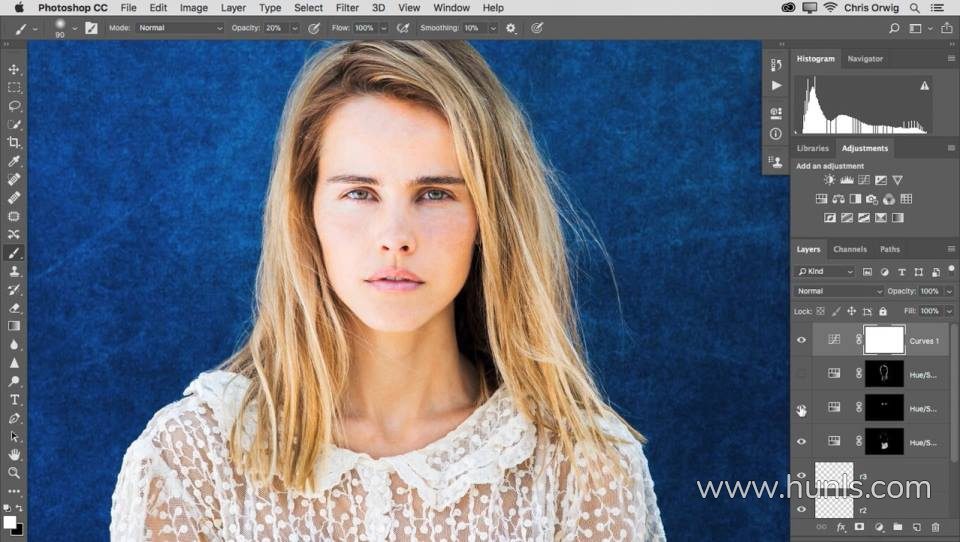Open the Select menu
Screen dimensions: 960x542
pyautogui.click(x=308, y=8)
